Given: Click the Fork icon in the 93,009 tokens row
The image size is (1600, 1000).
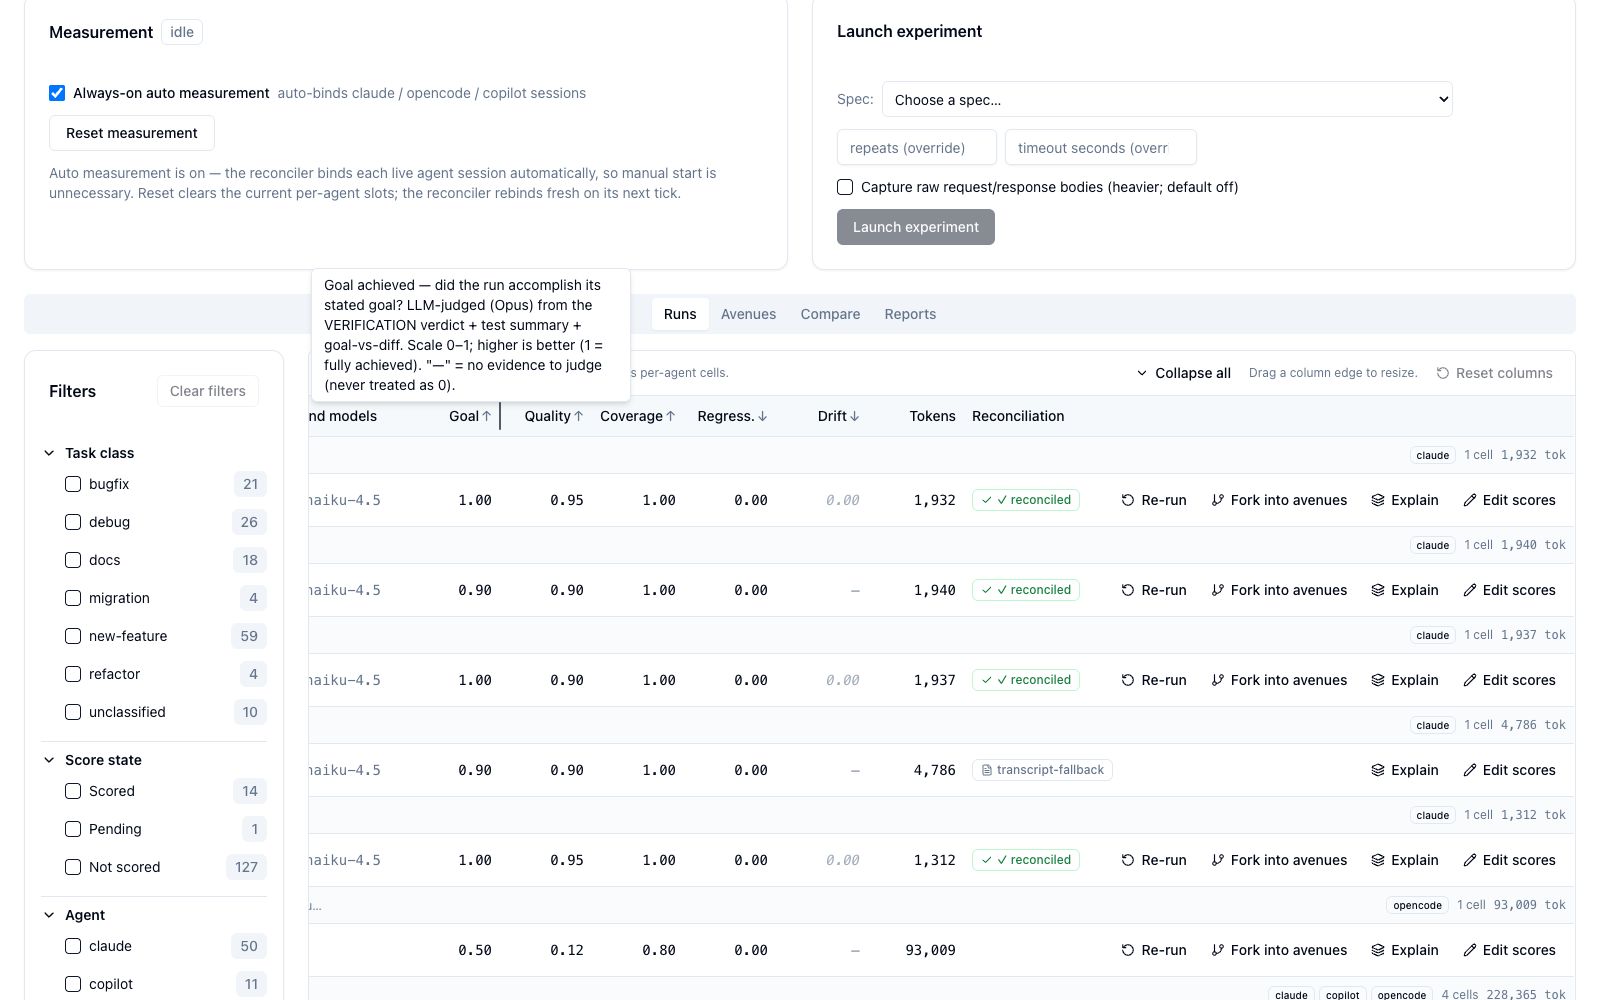Looking at the screenshot, I should click(x=1218, y=950).
